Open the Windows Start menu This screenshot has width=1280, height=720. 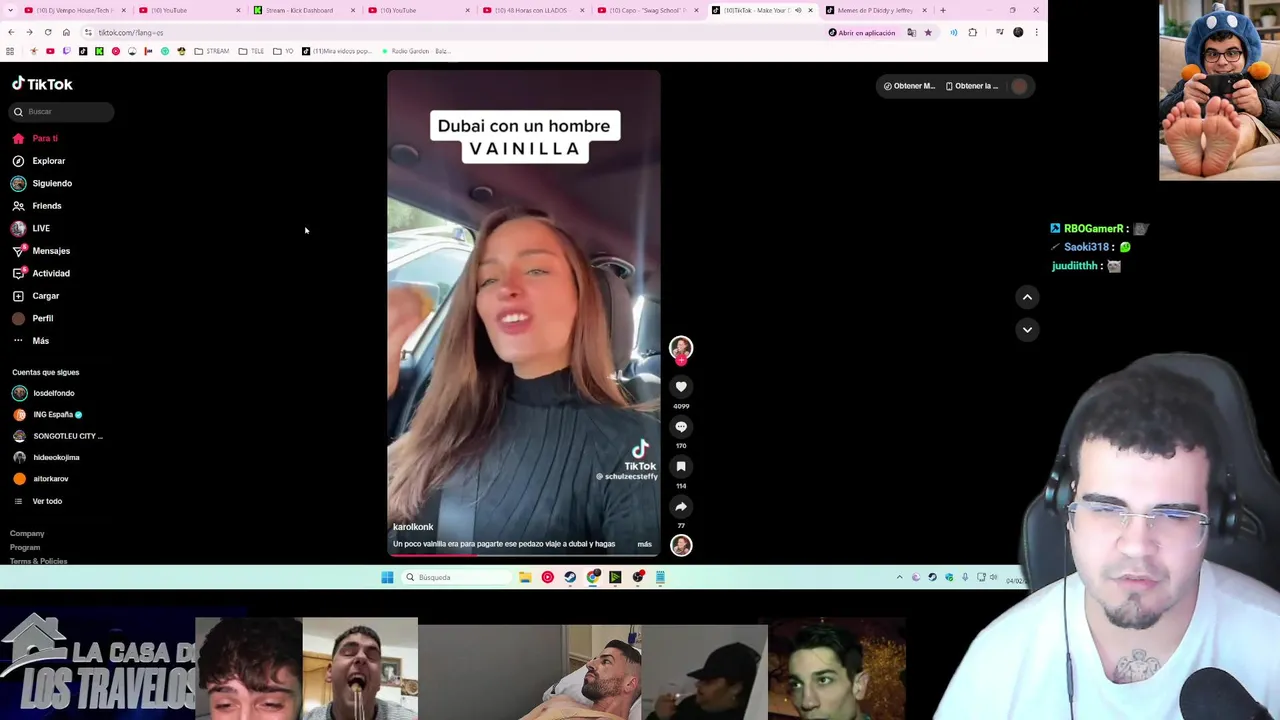(387, 577)
